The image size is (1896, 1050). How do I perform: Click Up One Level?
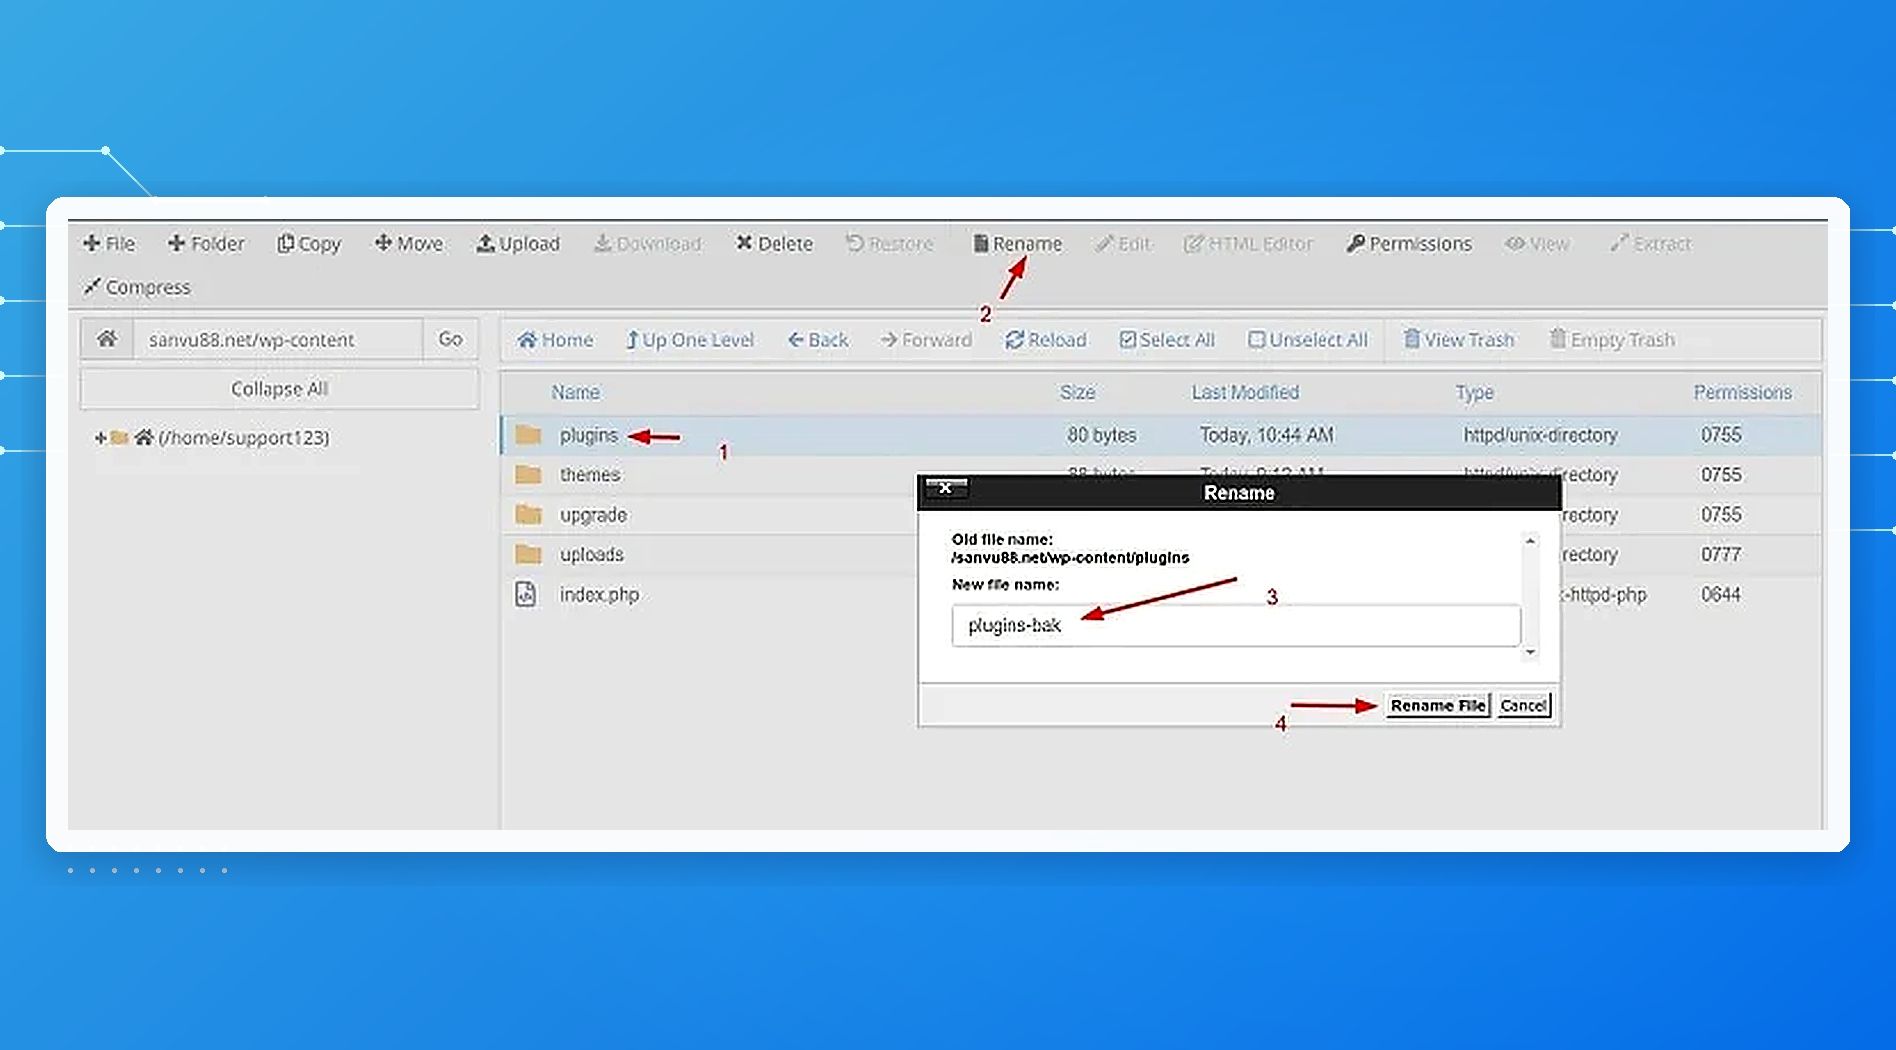coord(690,340)
